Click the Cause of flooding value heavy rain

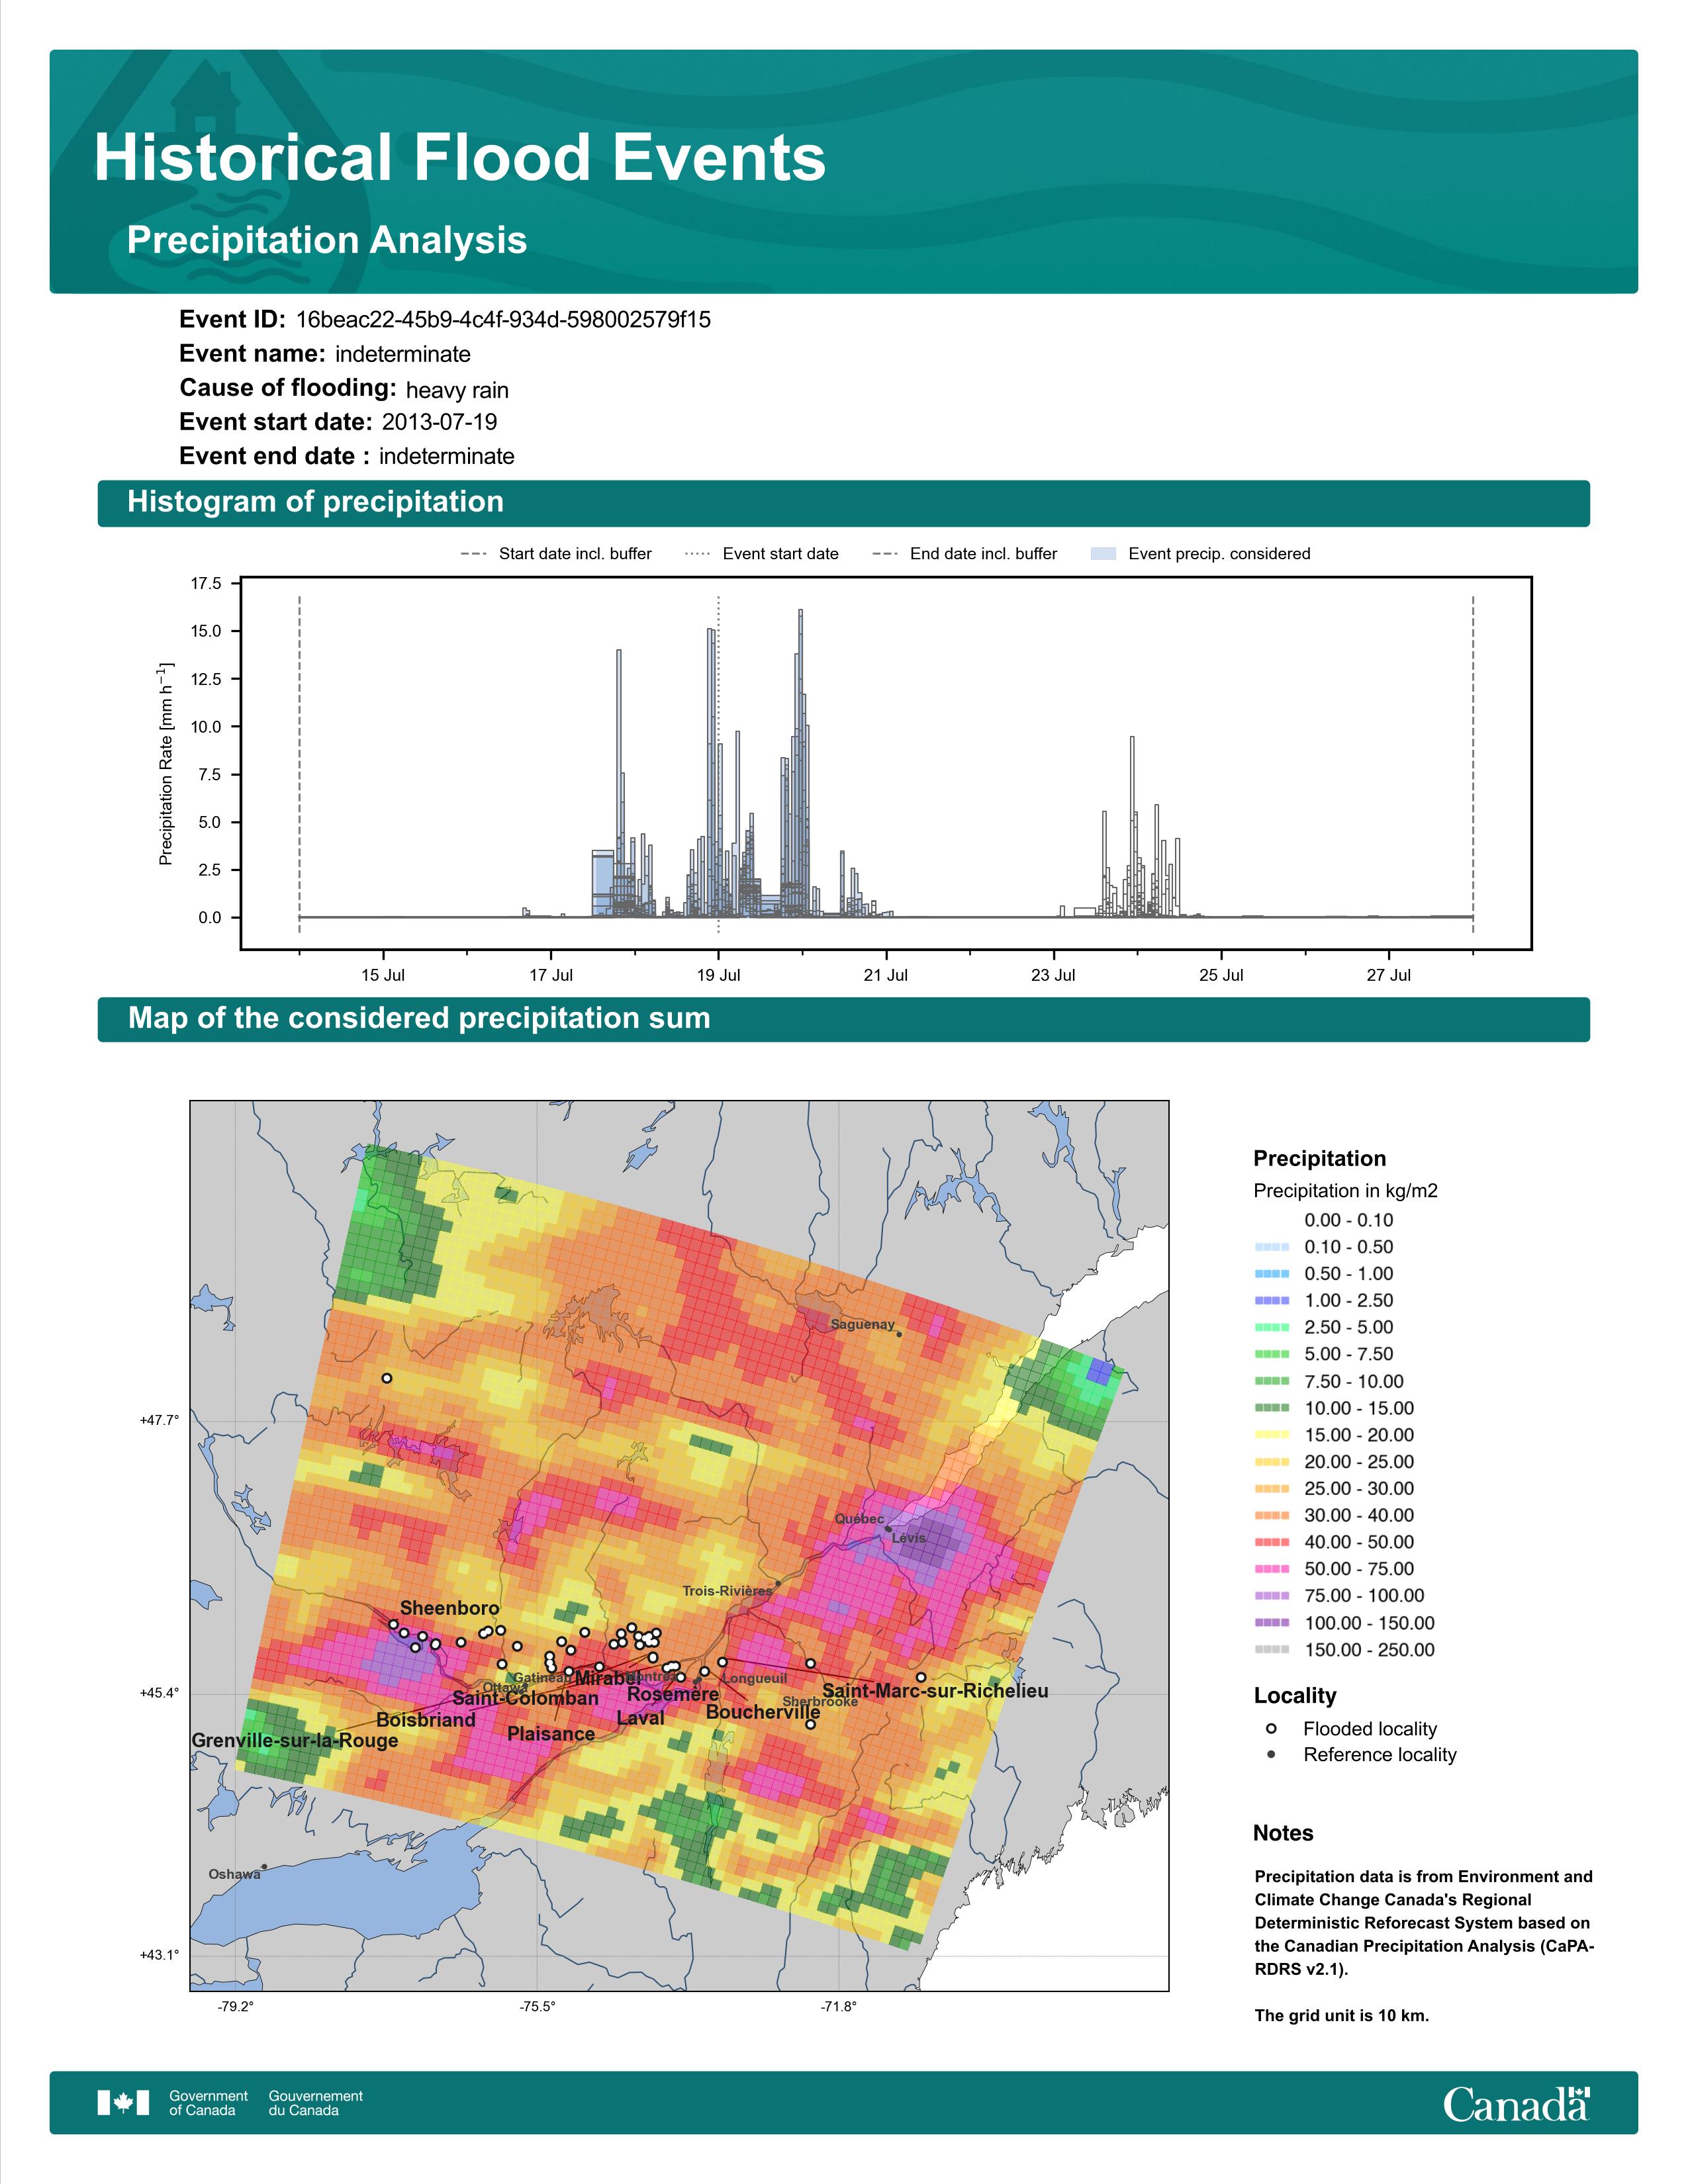(457, 390)
